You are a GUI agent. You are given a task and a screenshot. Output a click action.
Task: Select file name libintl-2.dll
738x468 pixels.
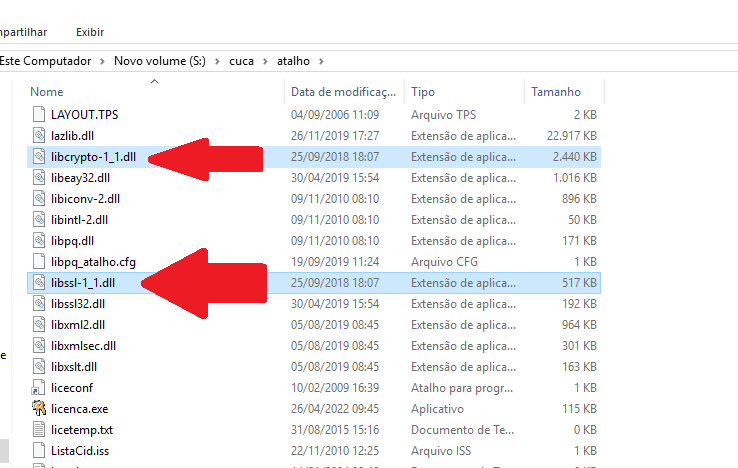coord(80,220)
